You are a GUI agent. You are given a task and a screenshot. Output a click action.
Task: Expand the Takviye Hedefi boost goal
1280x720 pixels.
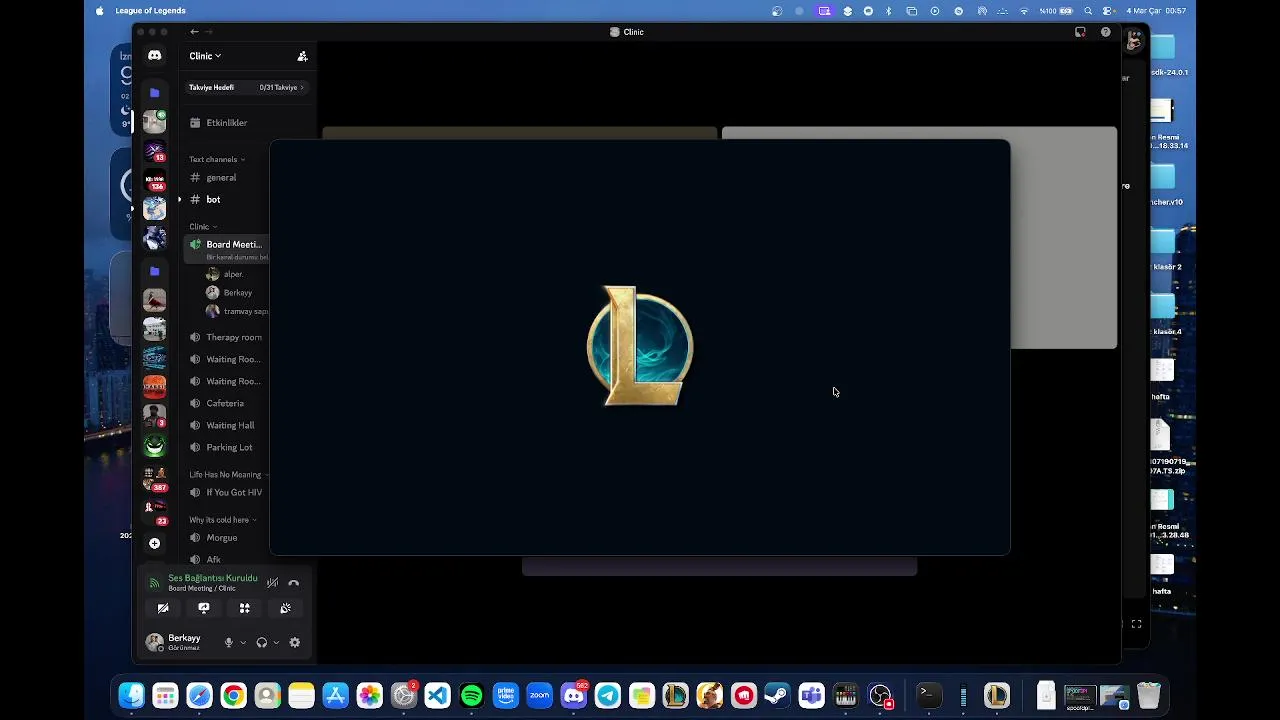point(246,87)
